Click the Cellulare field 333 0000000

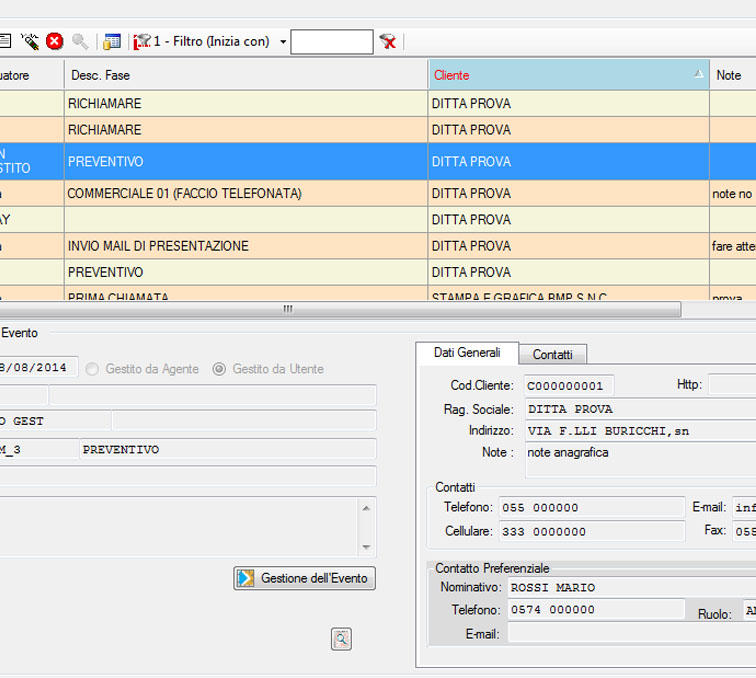[x=592, y=532]
